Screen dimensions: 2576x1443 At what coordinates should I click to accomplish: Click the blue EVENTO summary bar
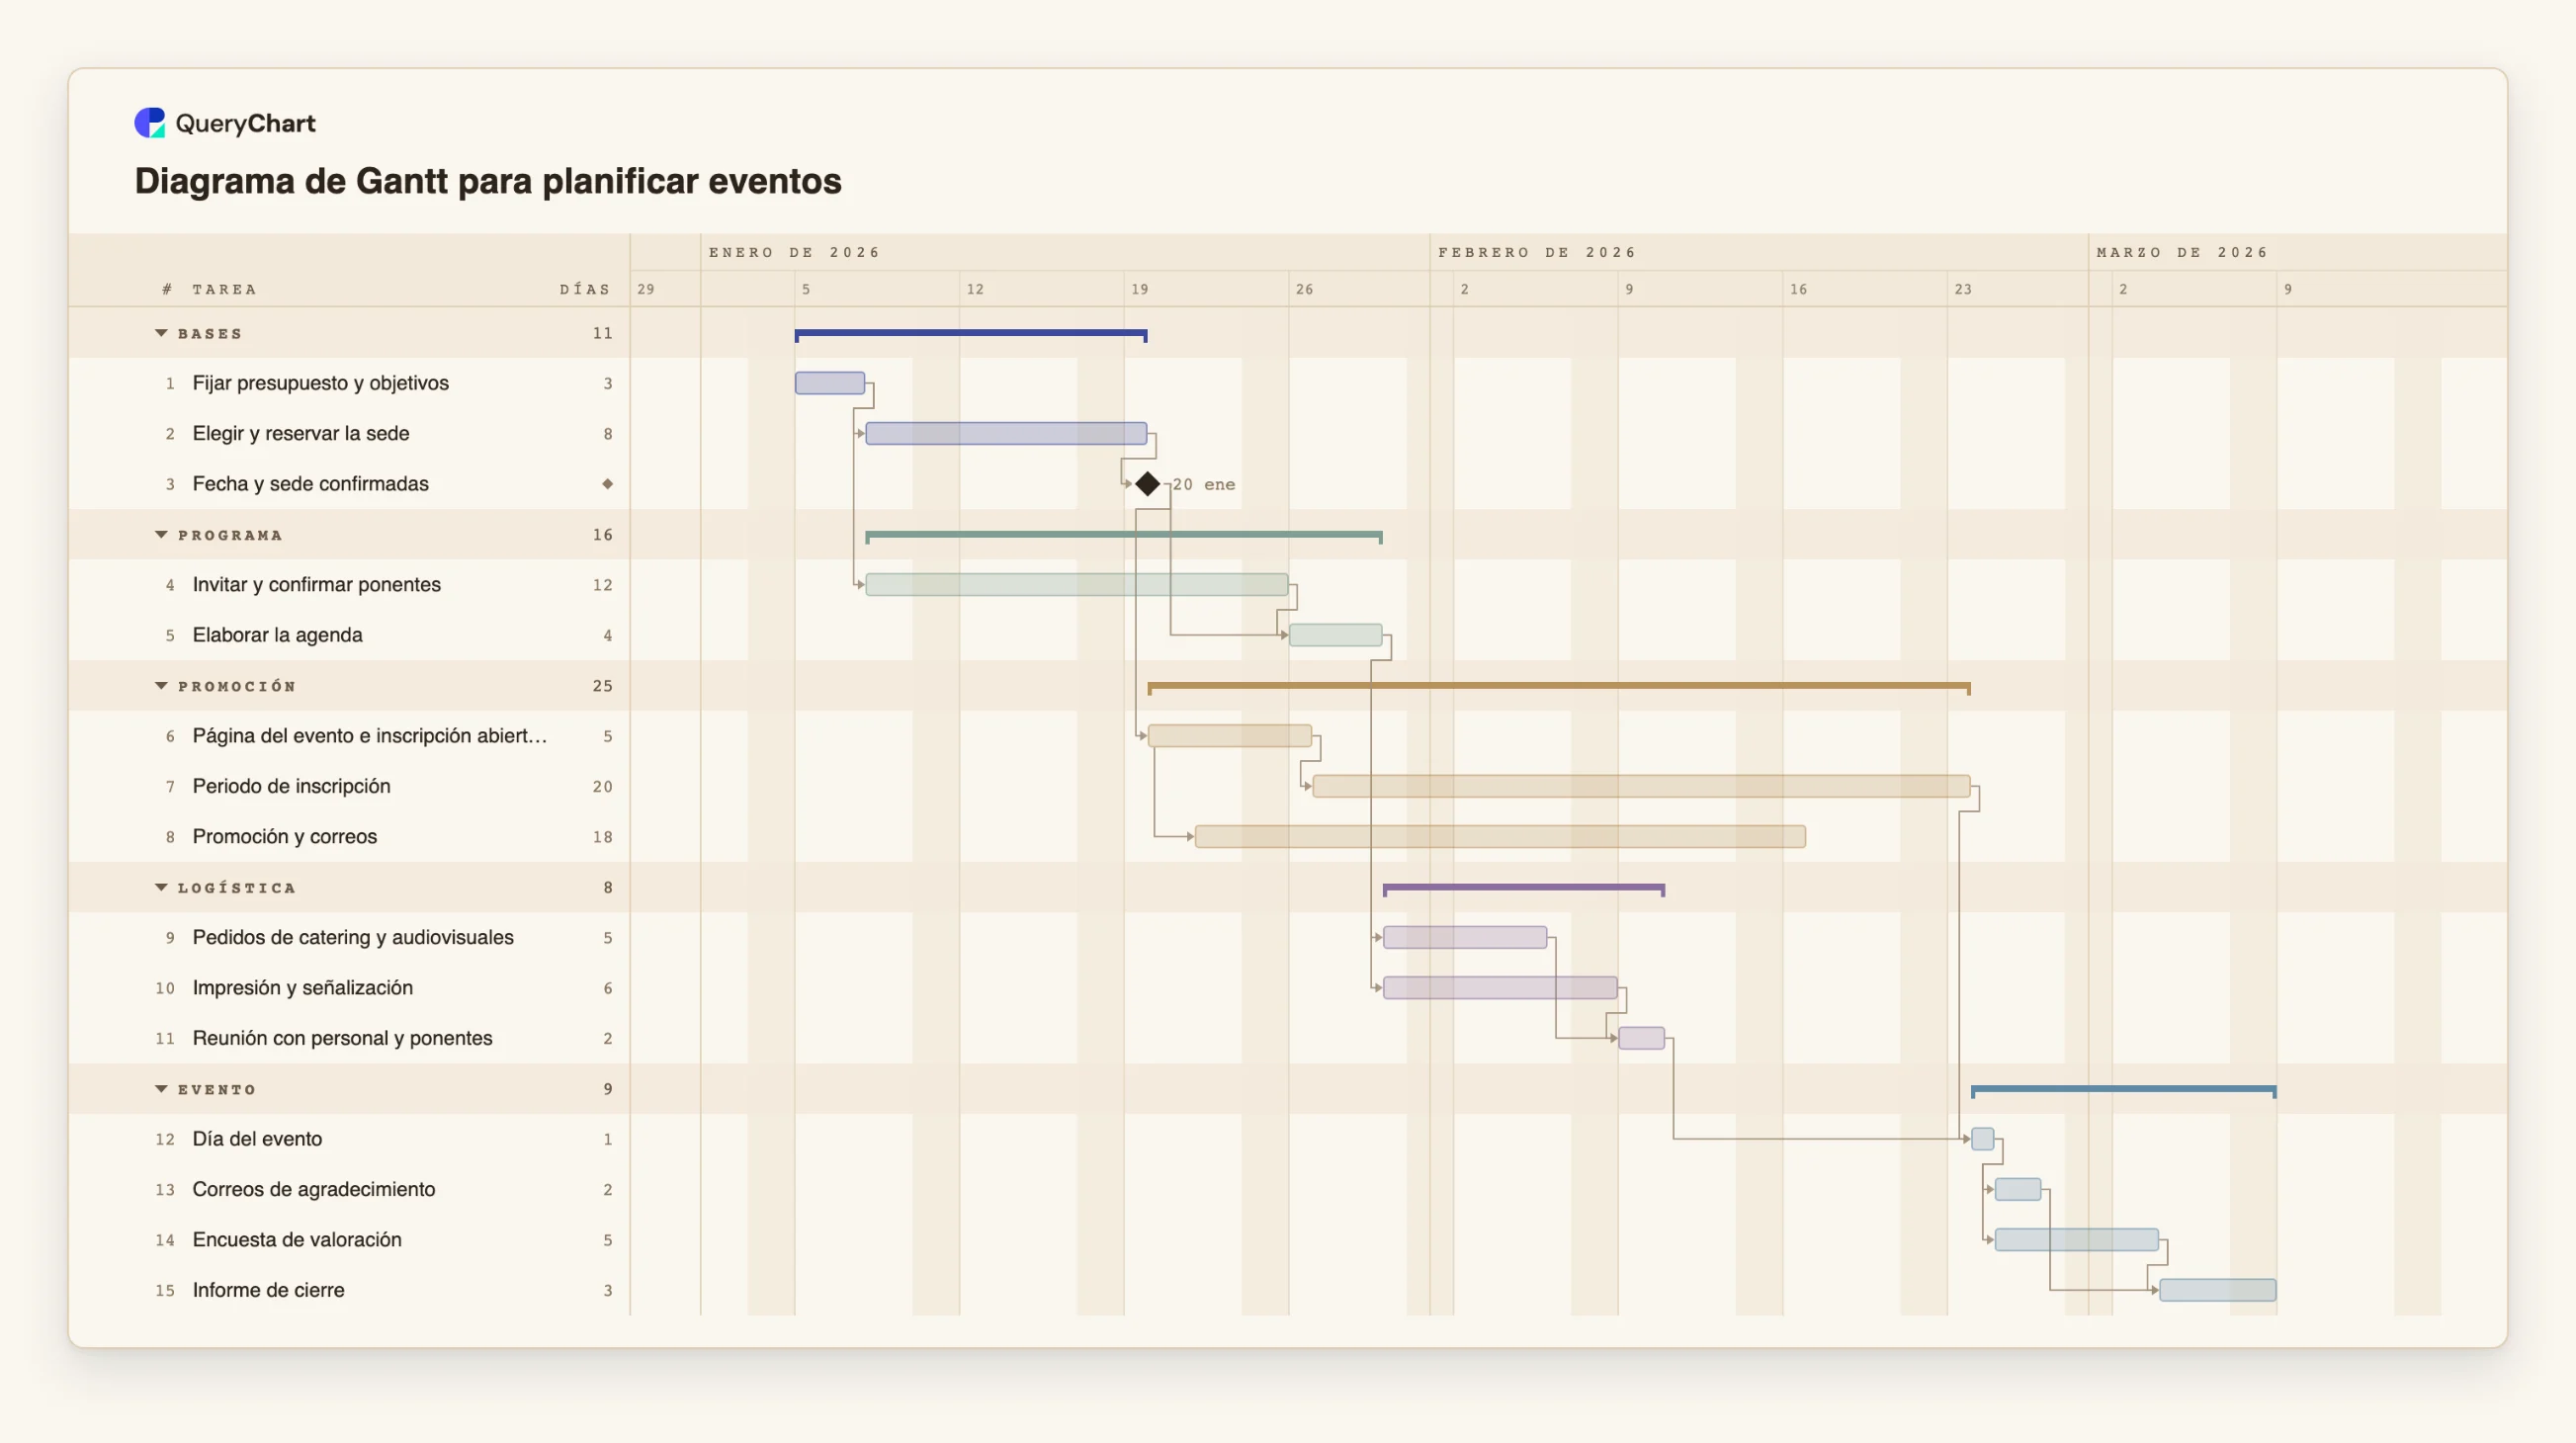[x=2124, y=1090]
